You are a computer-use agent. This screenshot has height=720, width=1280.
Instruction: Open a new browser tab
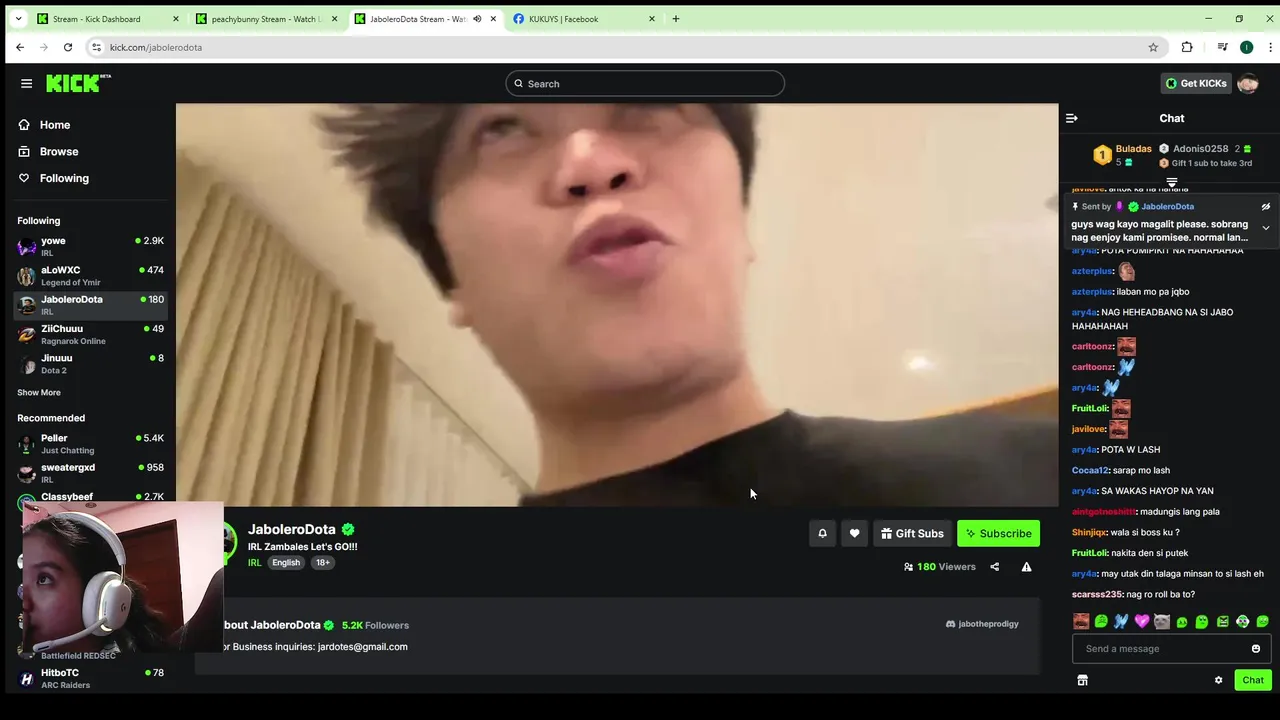pyautogui.click(x=676, y=19)
